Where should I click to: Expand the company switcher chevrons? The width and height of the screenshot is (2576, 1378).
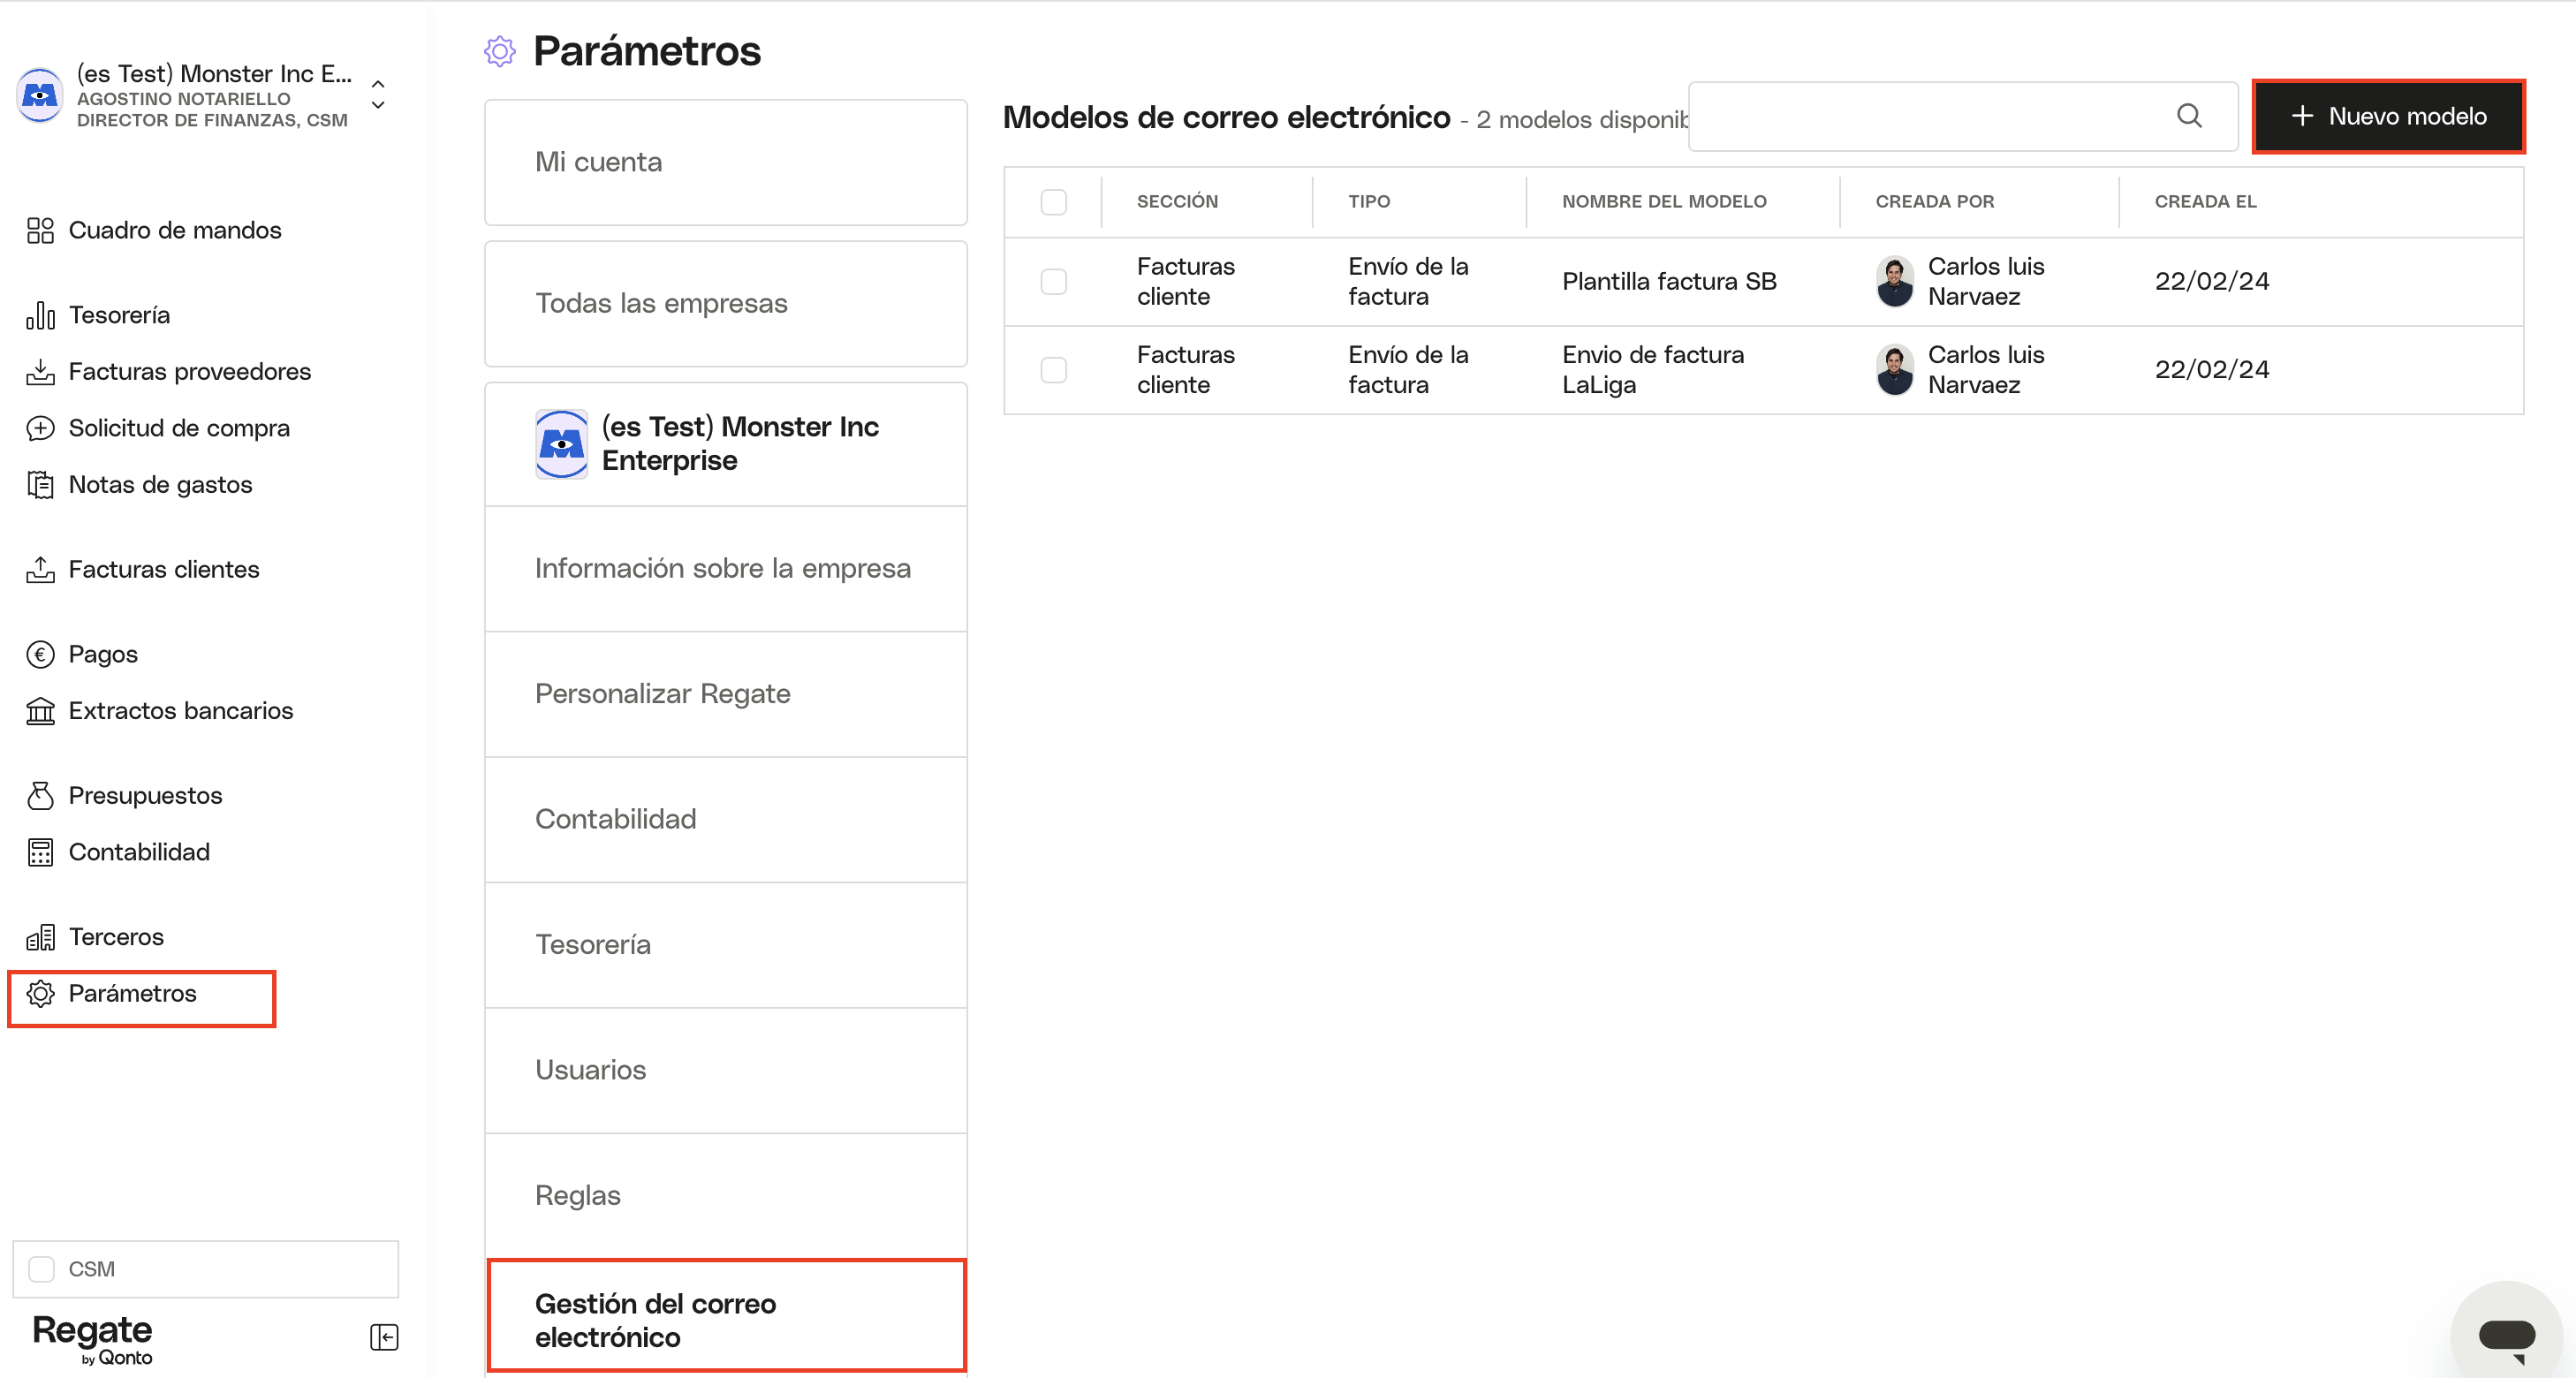tap(378, 95)
